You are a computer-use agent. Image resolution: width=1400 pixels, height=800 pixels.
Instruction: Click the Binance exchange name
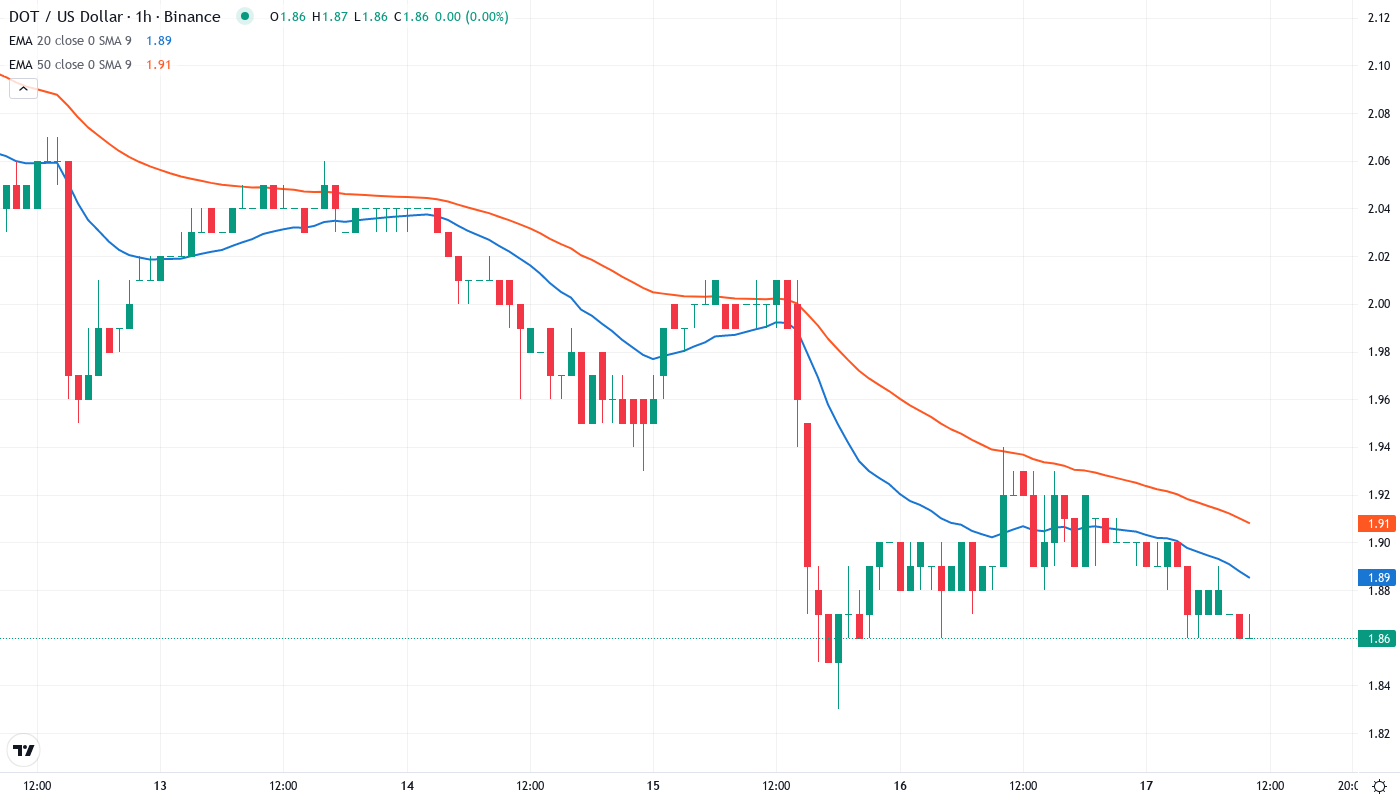(193, 16)
